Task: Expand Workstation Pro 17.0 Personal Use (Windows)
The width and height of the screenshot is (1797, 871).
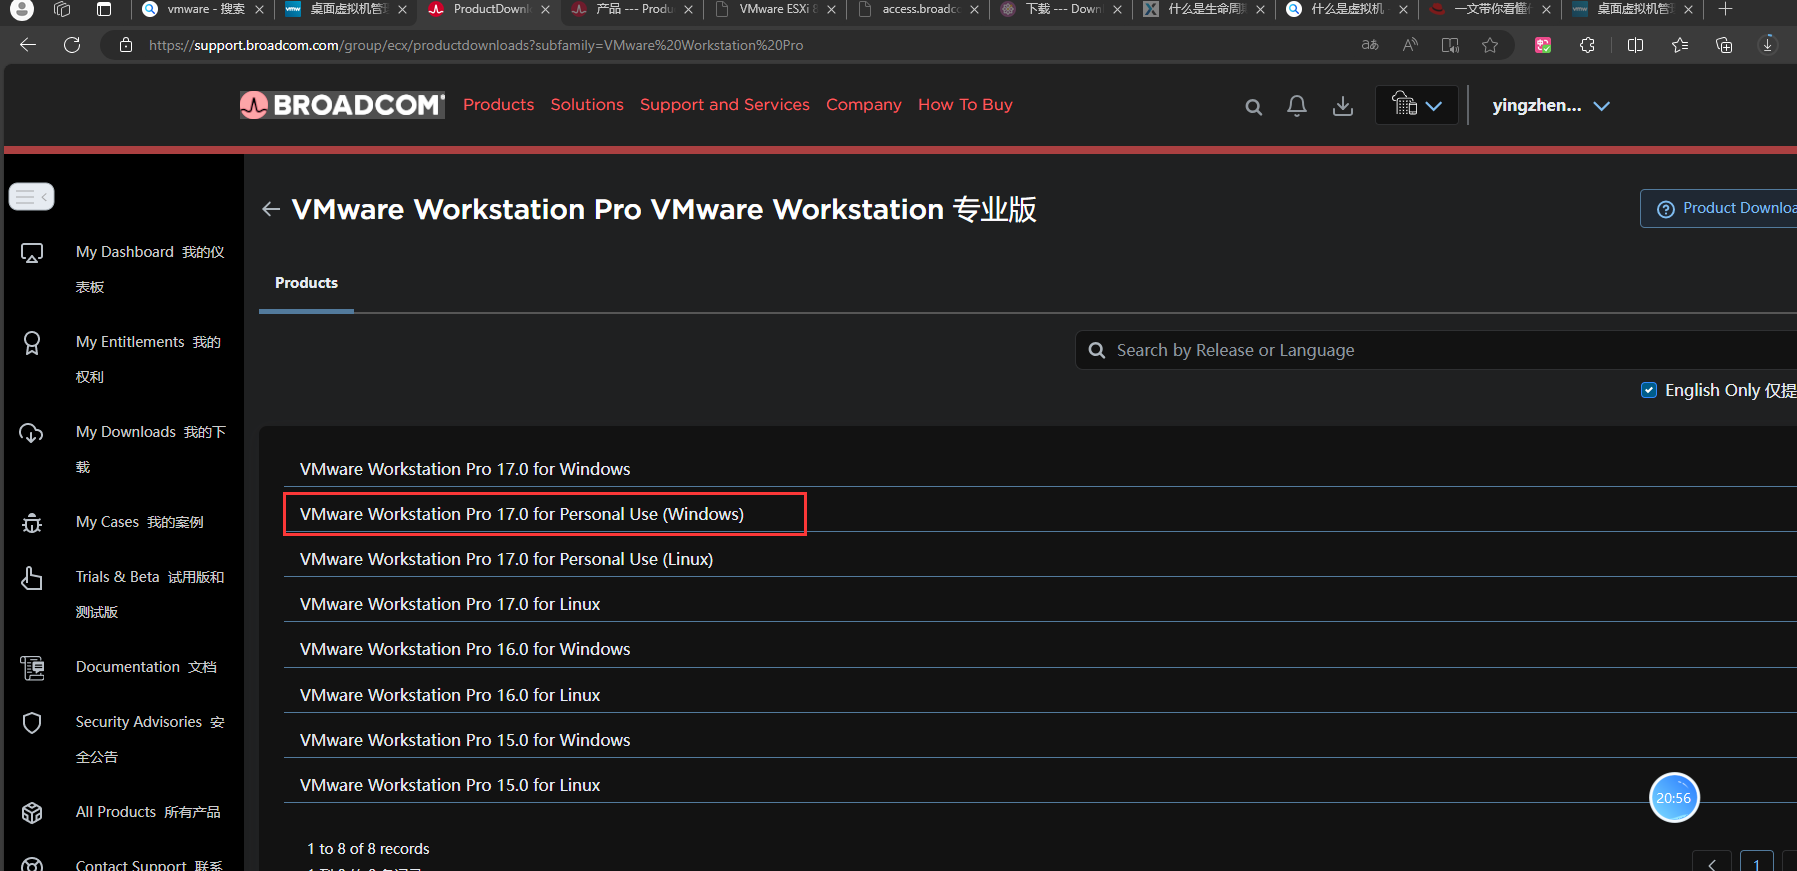Action: click(x=1040, y=514)
